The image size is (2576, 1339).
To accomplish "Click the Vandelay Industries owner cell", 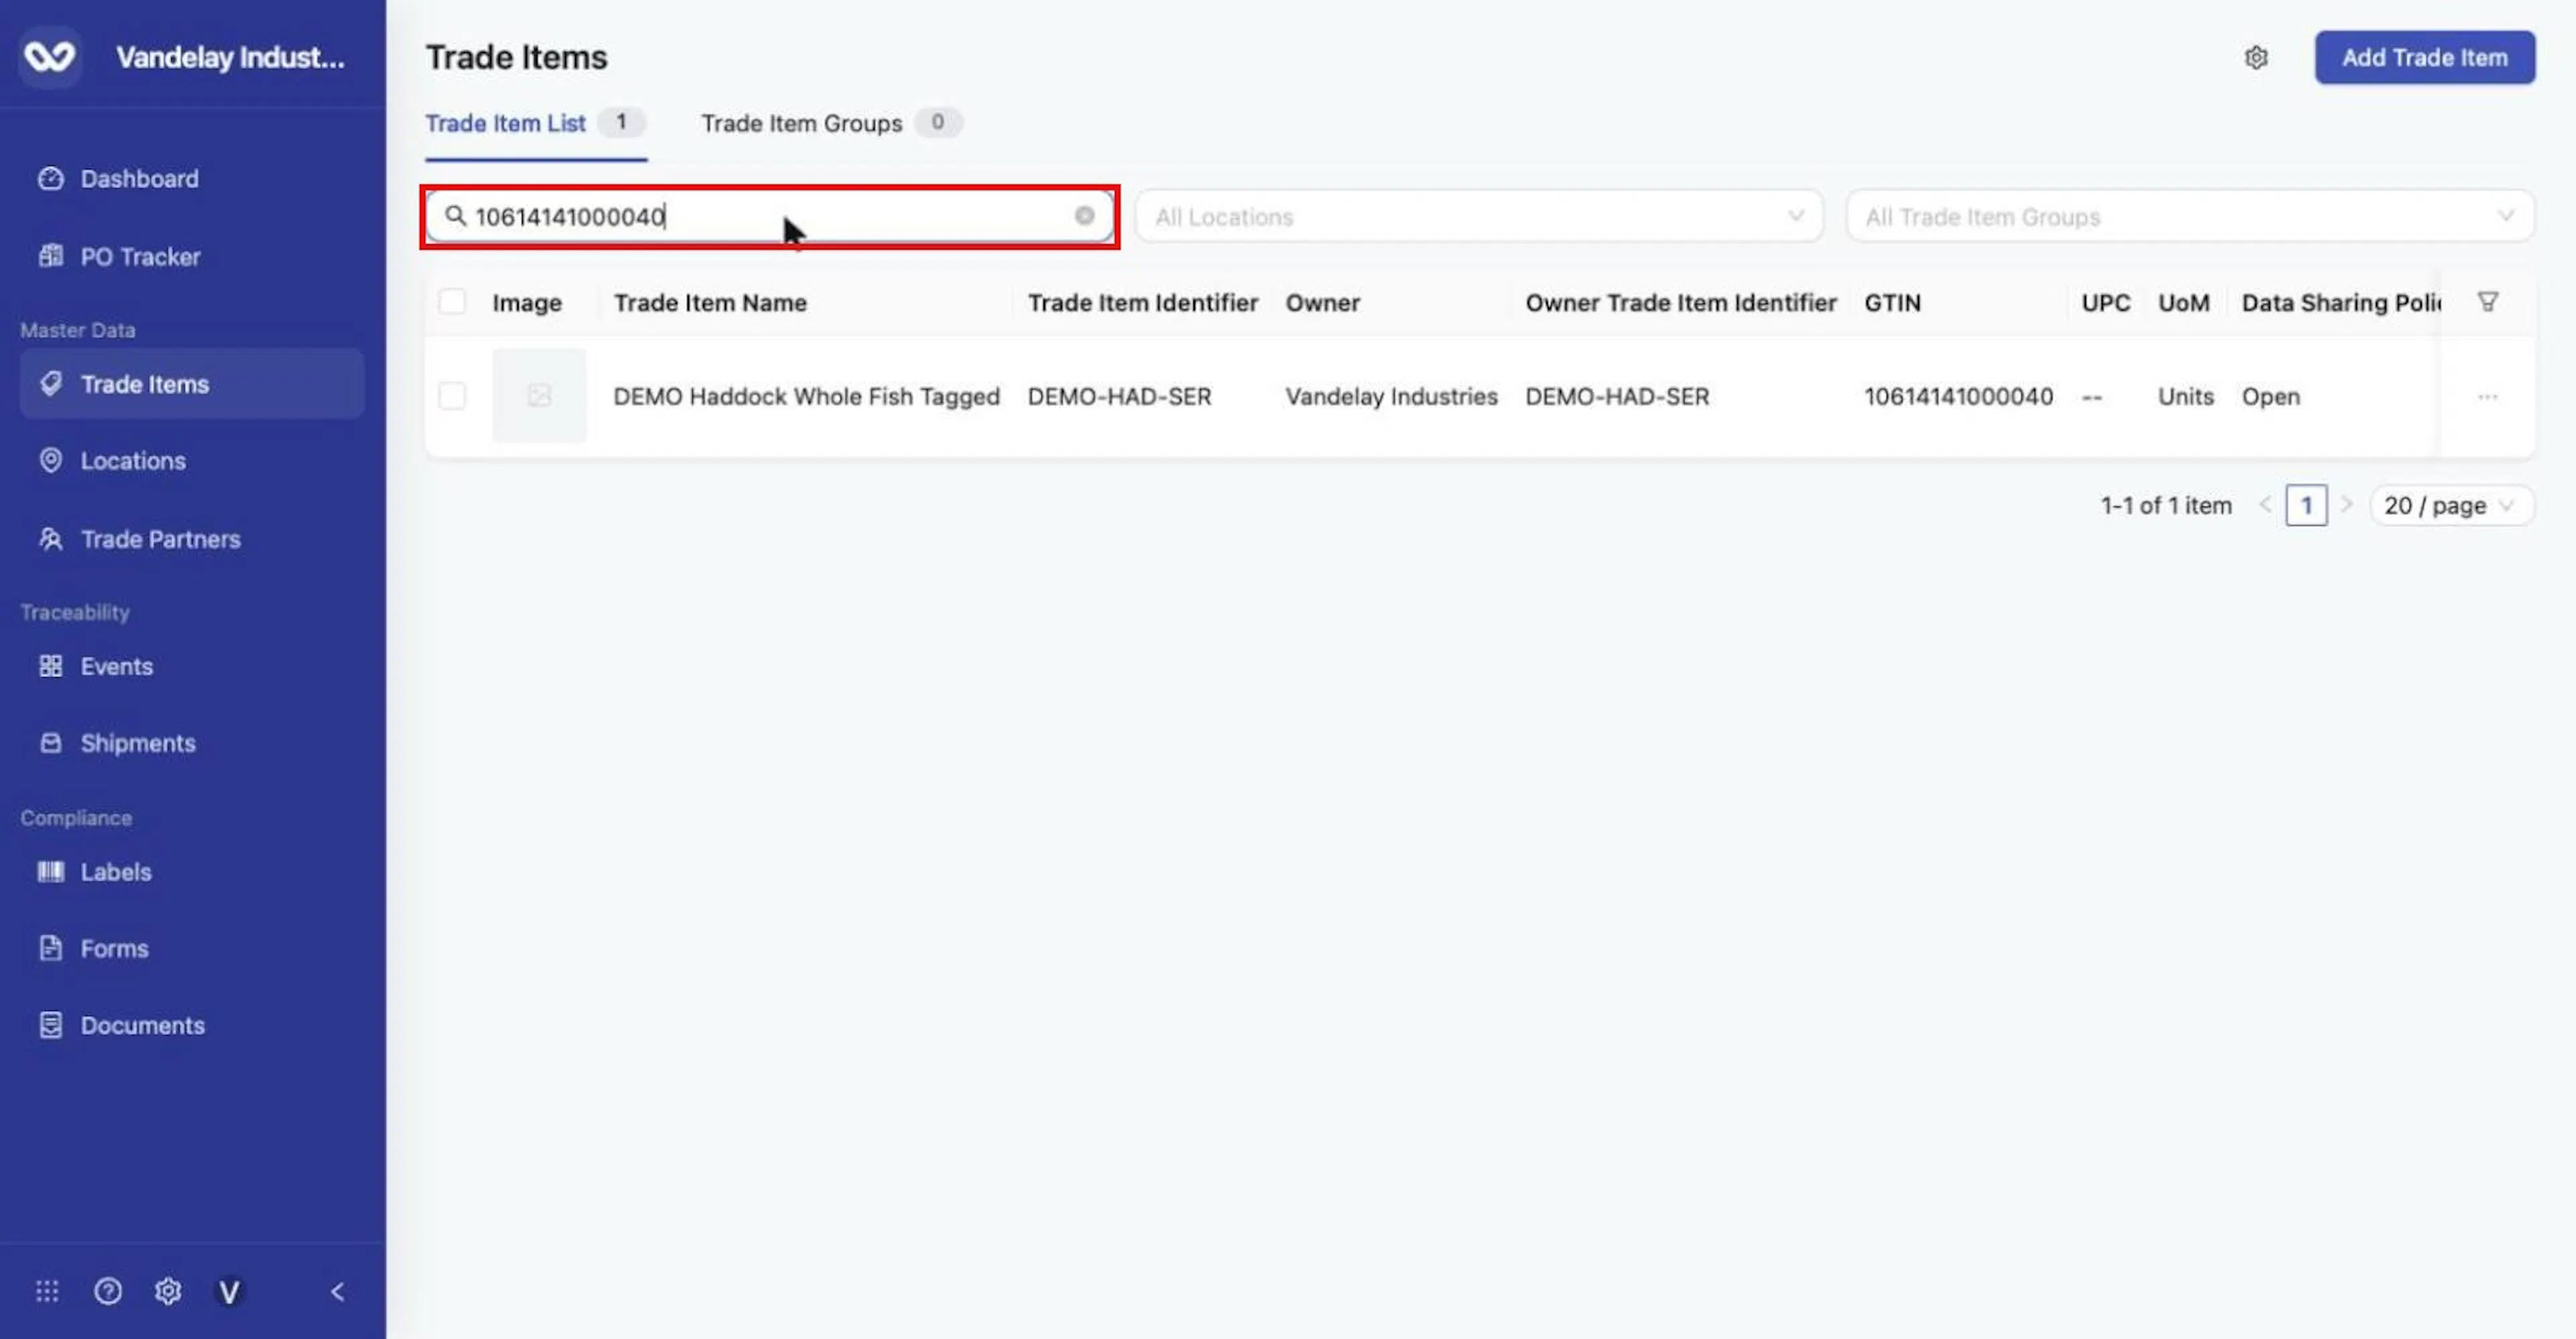I will click(x=1391, y=397).
